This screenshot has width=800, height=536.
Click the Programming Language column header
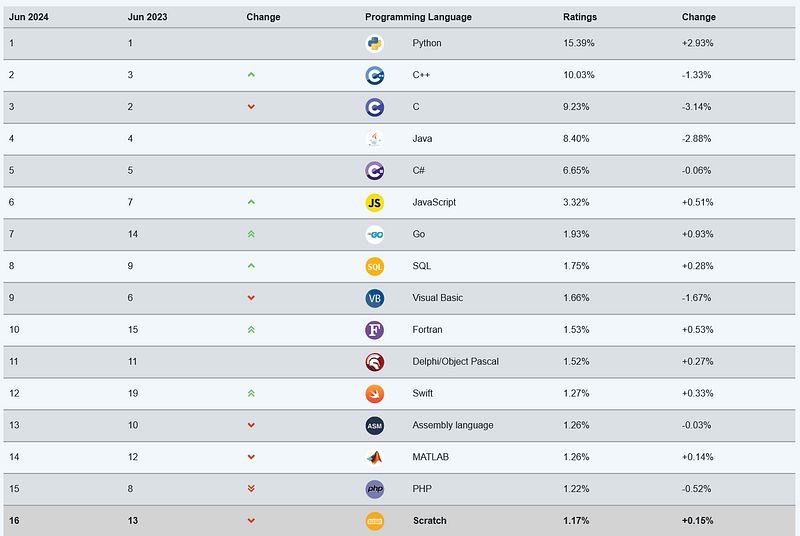tap(418, 17)
